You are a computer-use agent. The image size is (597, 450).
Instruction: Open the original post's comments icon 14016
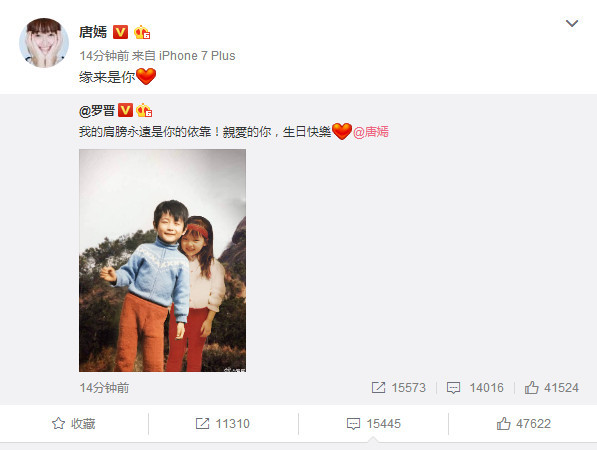point(475,388)
